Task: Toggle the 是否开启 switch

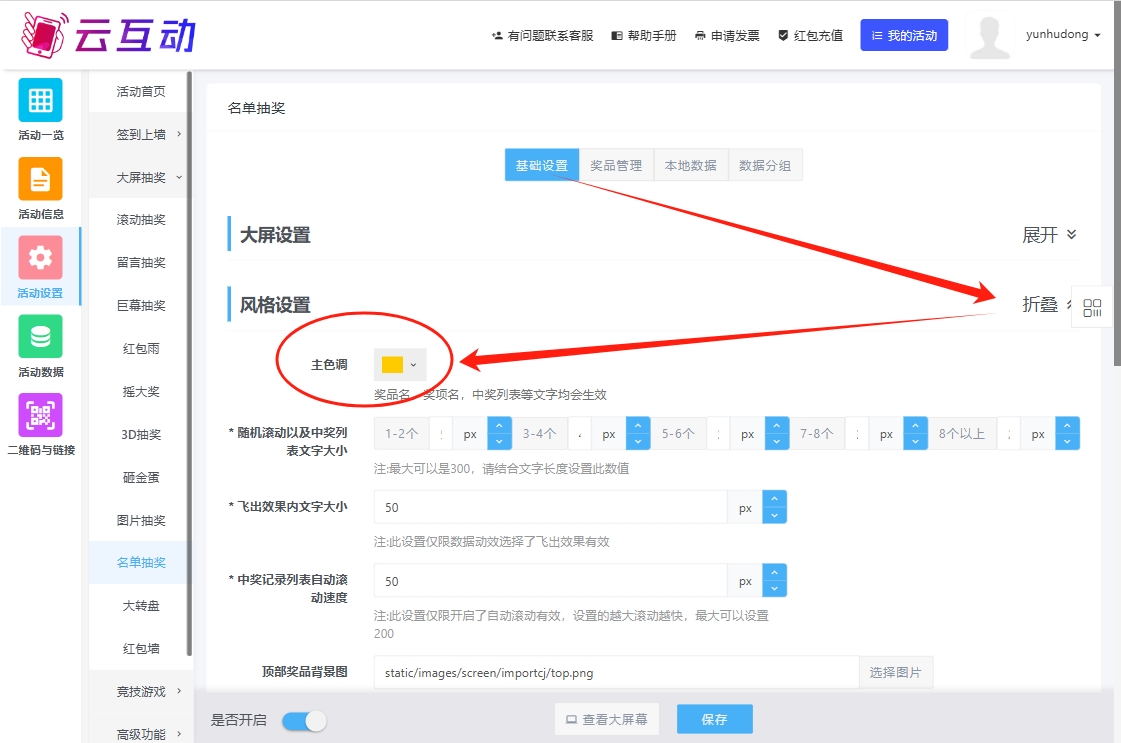Action: click(x=304, y=721)
